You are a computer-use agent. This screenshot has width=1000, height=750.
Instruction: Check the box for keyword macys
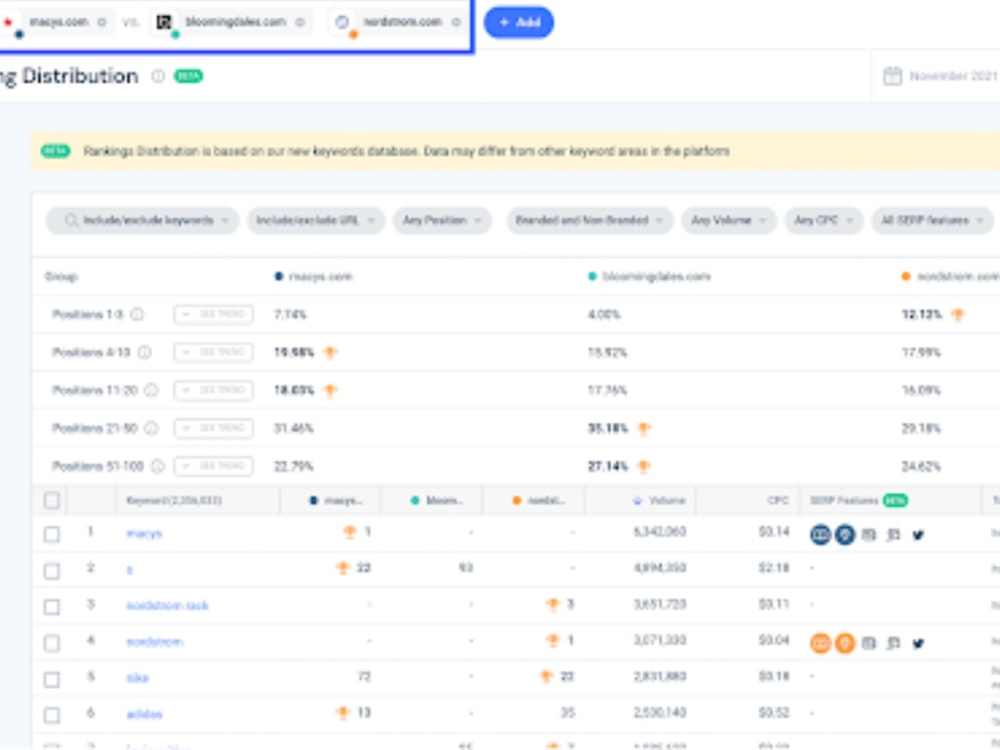pyautogui.click(x=52, y=534)
